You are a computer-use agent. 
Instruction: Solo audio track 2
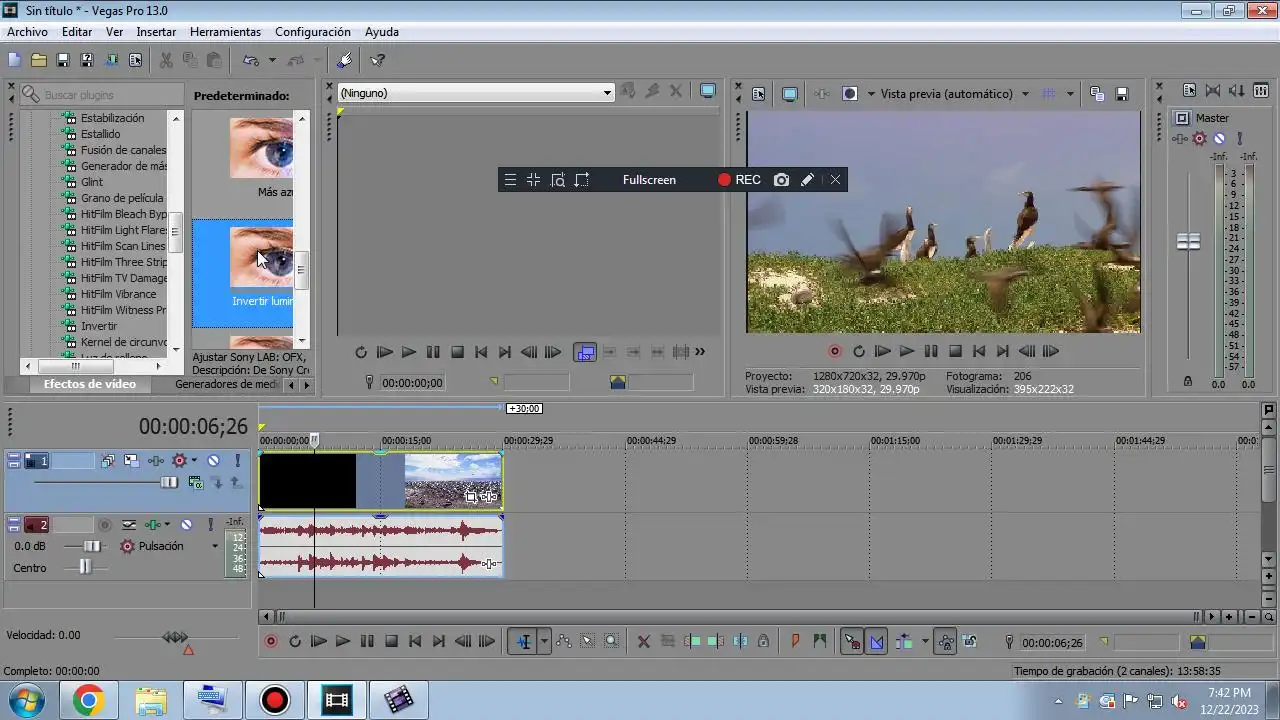(x=210, y=525)
